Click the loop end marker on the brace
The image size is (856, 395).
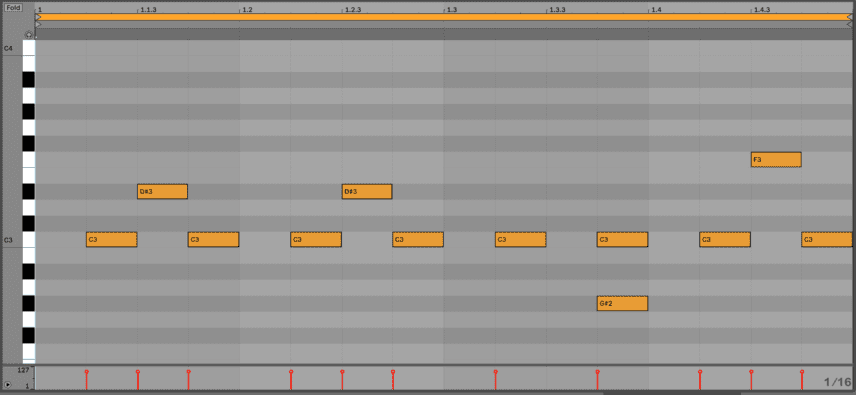point(849,17)
